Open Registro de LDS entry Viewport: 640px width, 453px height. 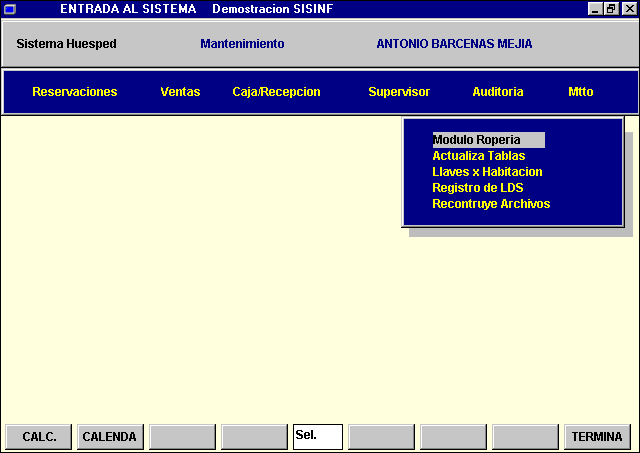tap(477, 188)
